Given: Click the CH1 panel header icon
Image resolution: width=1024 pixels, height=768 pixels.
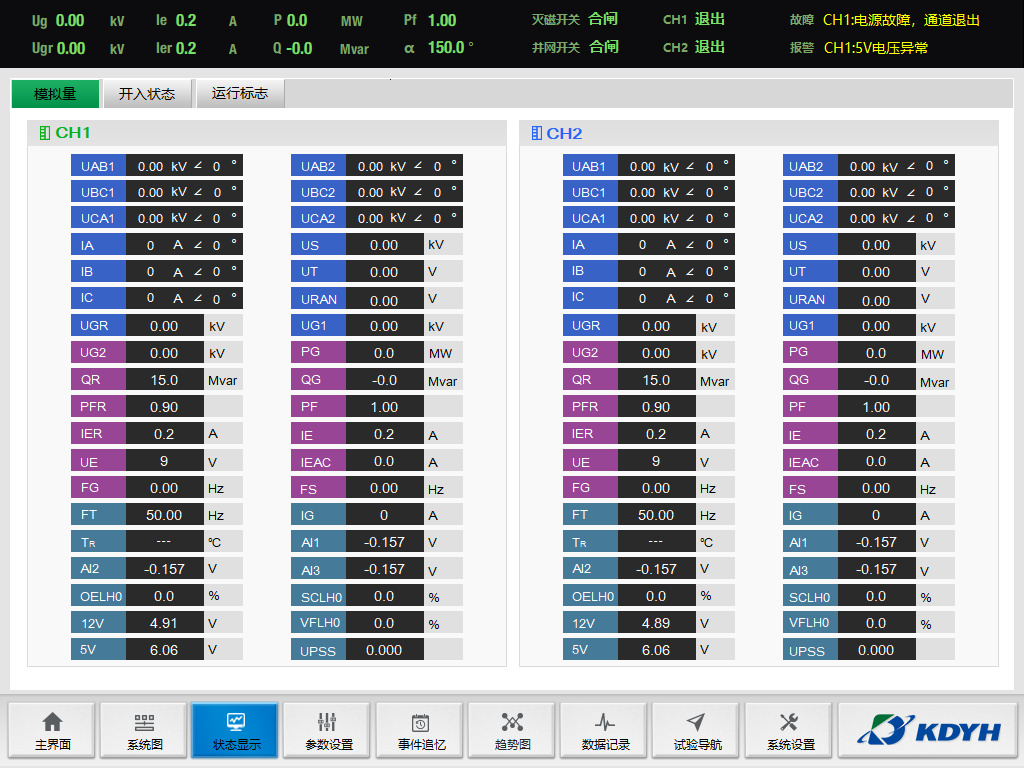Looking at the screenshot, I should pos(44,133).
